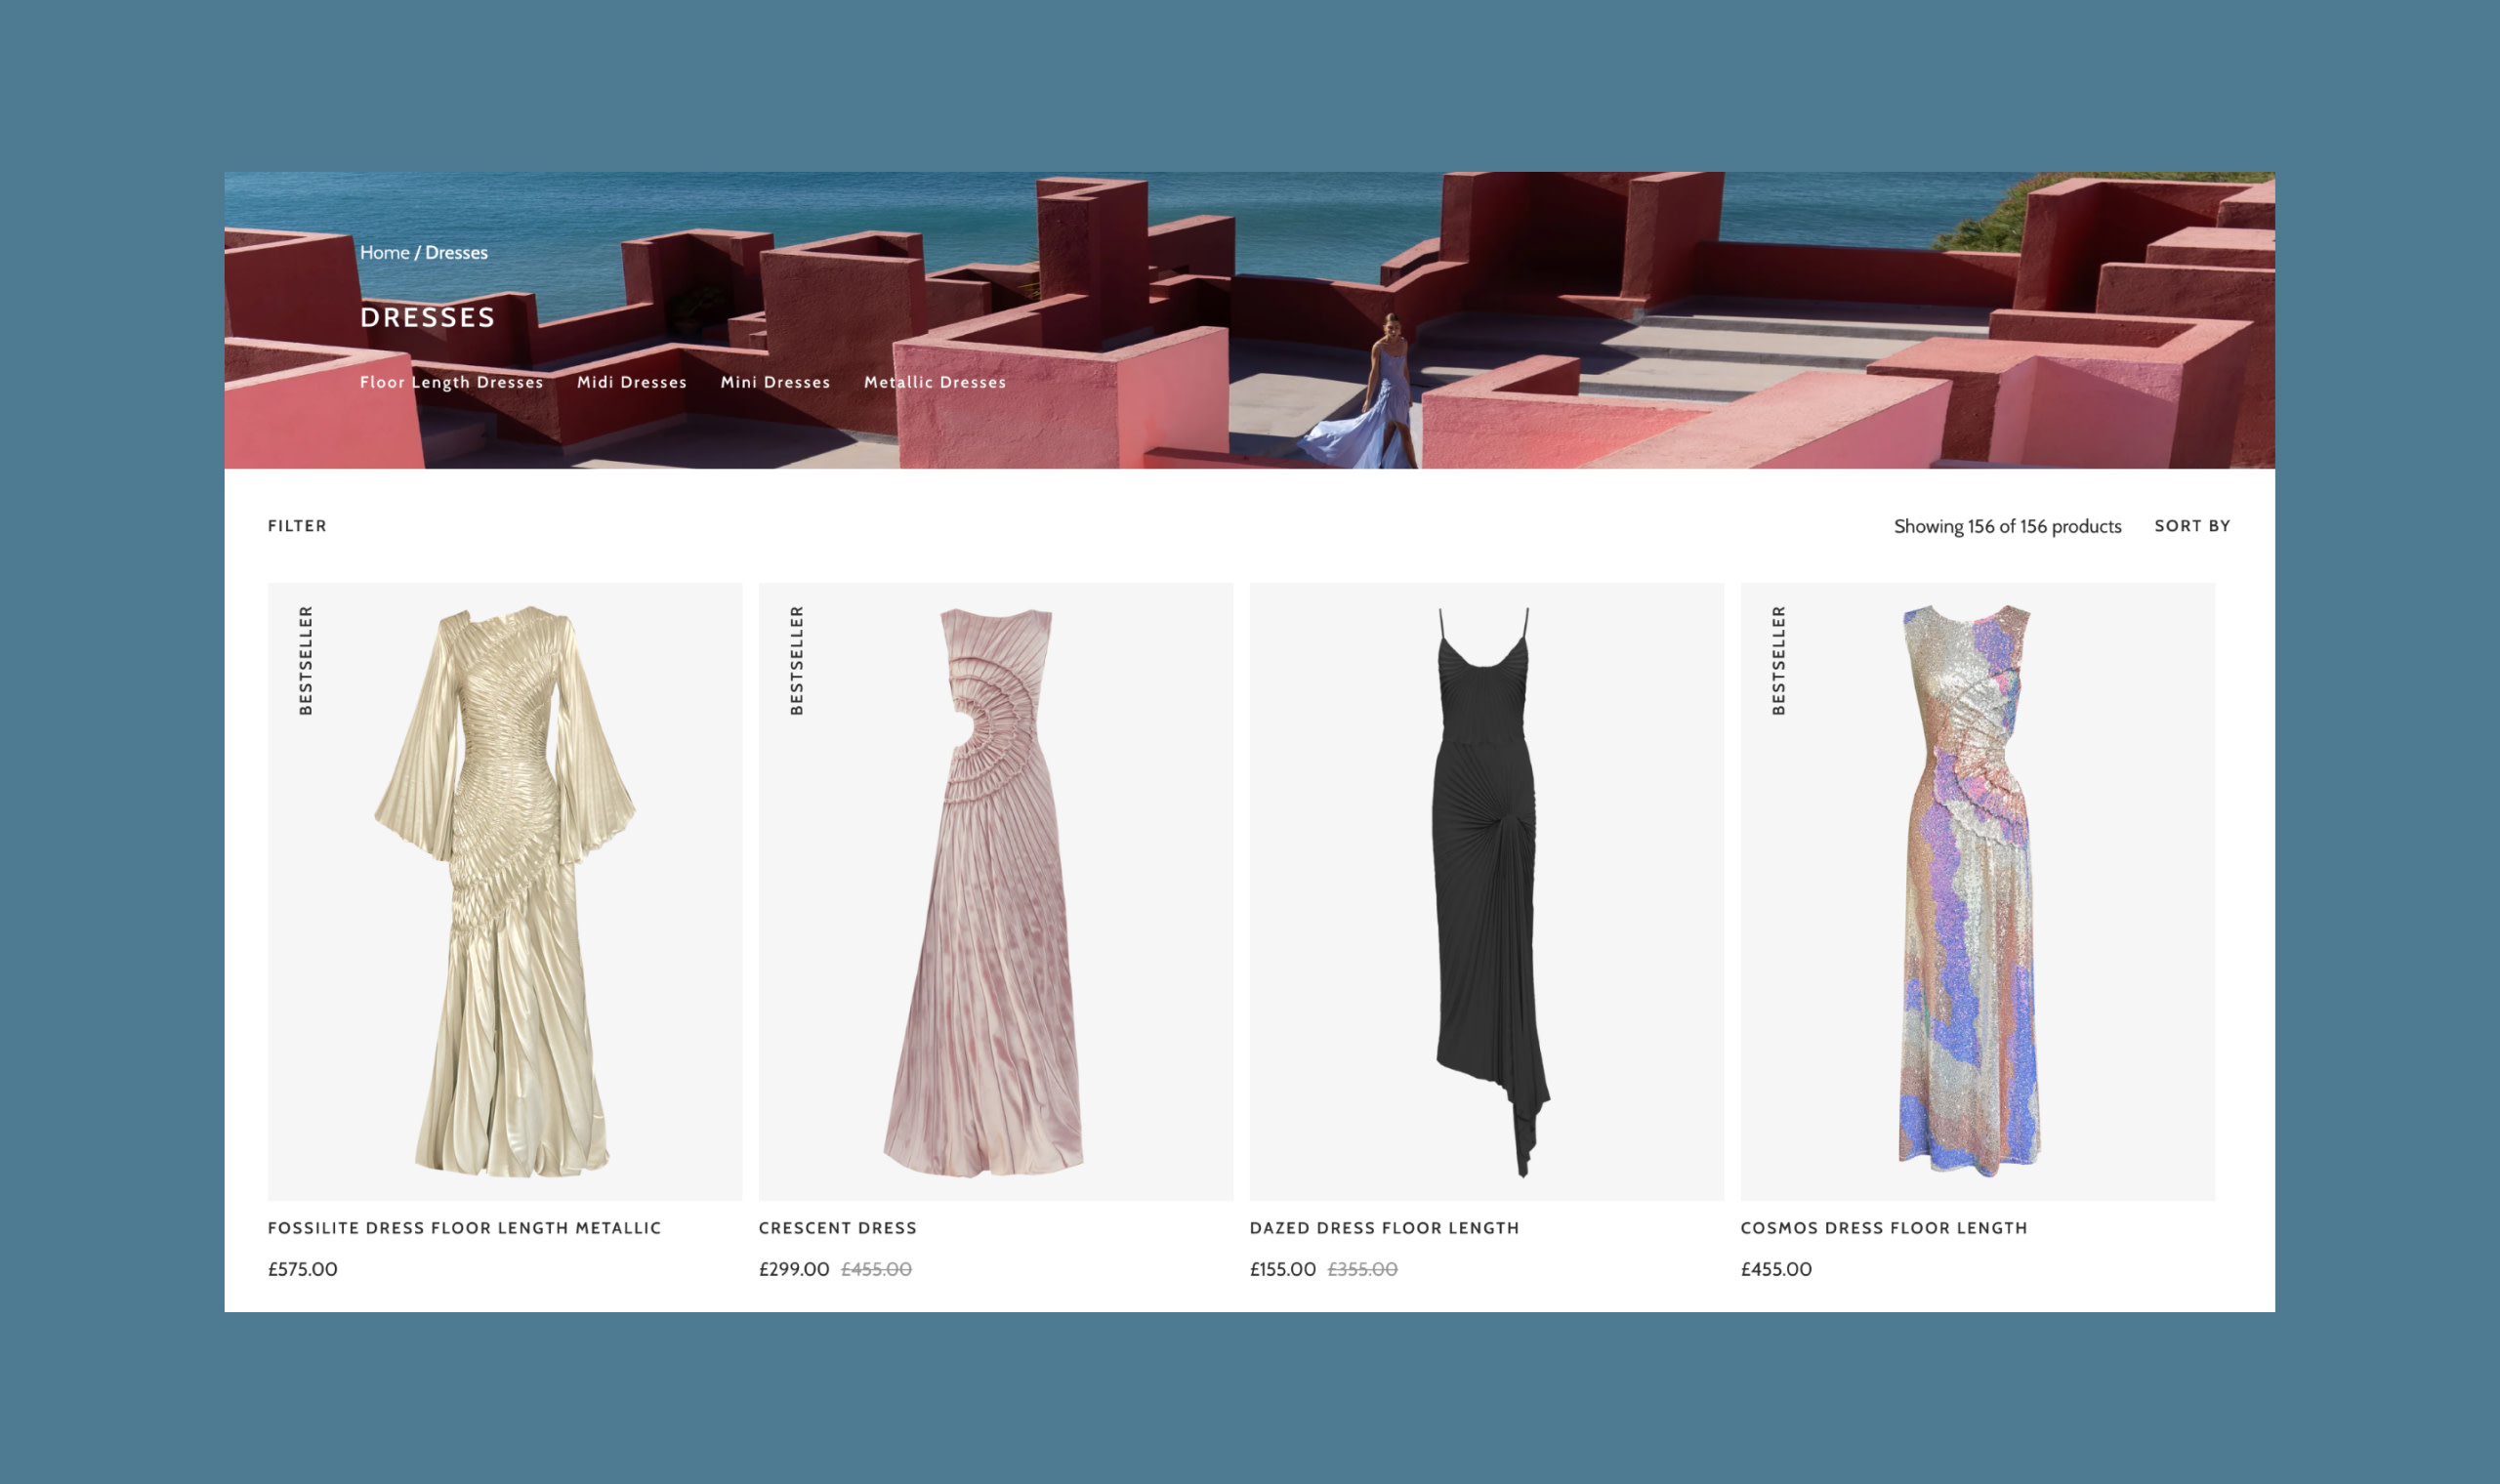Browse the Metallic Dresses category
The width and height of the screenshot is (2500, 1484).
934,382
